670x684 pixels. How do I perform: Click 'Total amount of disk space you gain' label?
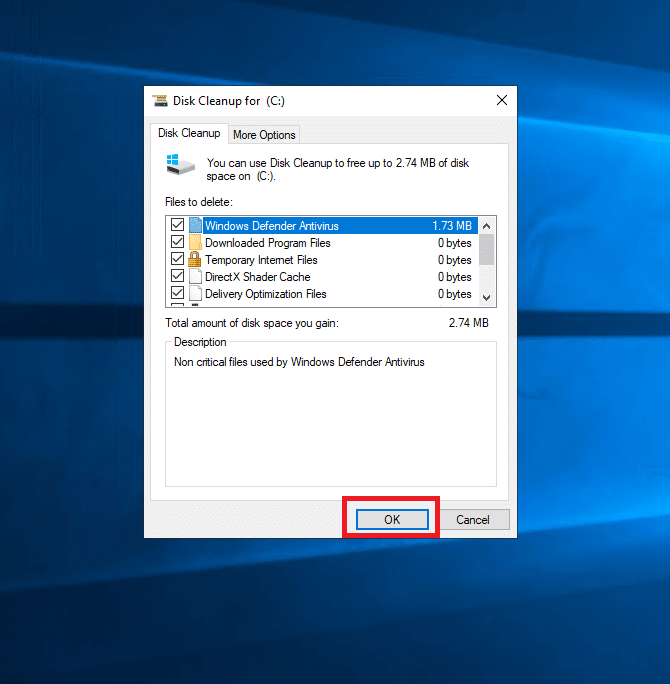[x=252, y=323]
